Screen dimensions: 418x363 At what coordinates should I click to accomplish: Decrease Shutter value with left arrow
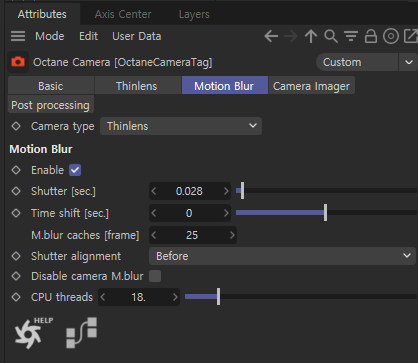pyautogui.click(x=153, y=191)
